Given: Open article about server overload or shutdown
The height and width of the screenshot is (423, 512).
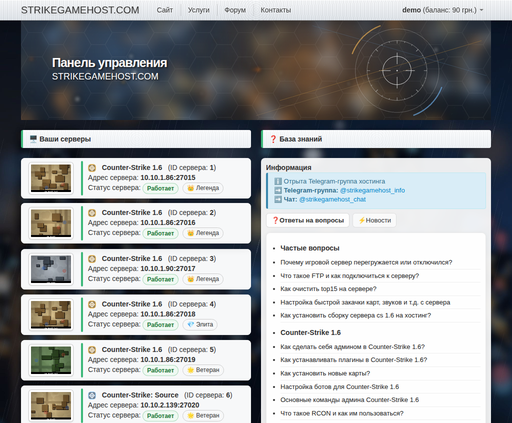Looking at the screenshot, I should pos(366,262).
